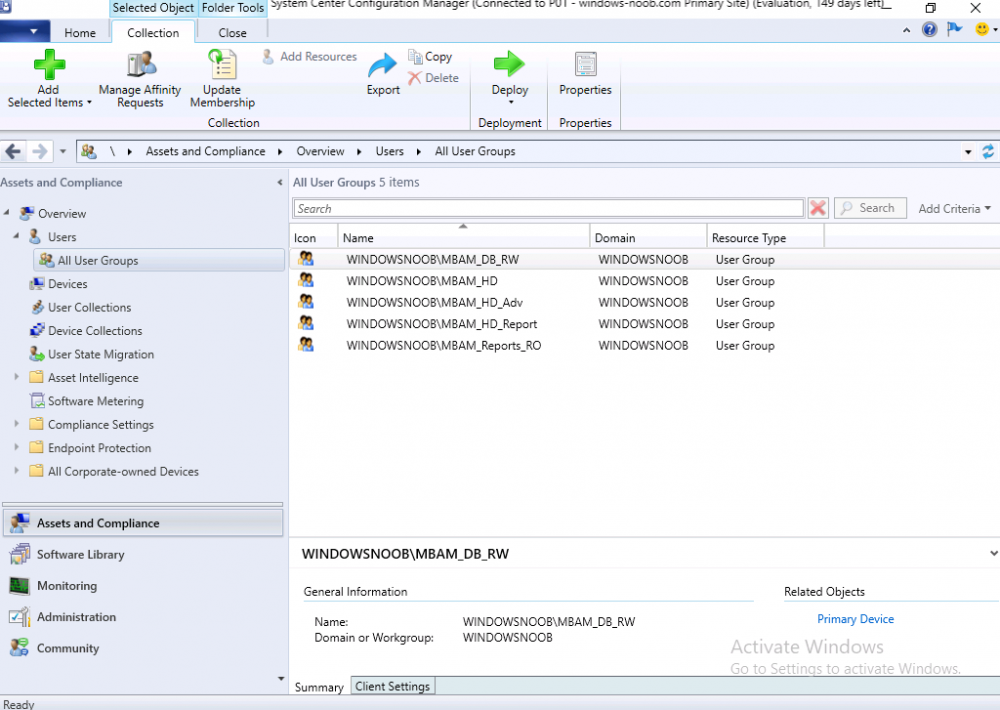The width and height of the screenshot is (1000, 710).
Task: Click the blue flag notification icon
Action: pos(954,29)
